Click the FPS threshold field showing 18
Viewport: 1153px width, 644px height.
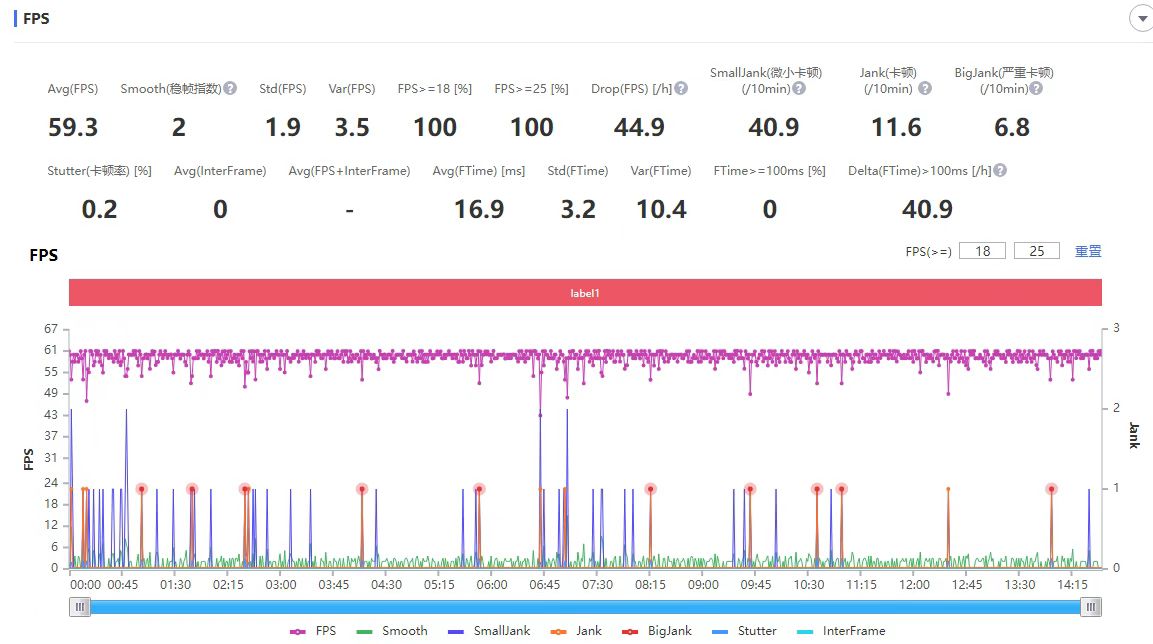coord(982,251)
